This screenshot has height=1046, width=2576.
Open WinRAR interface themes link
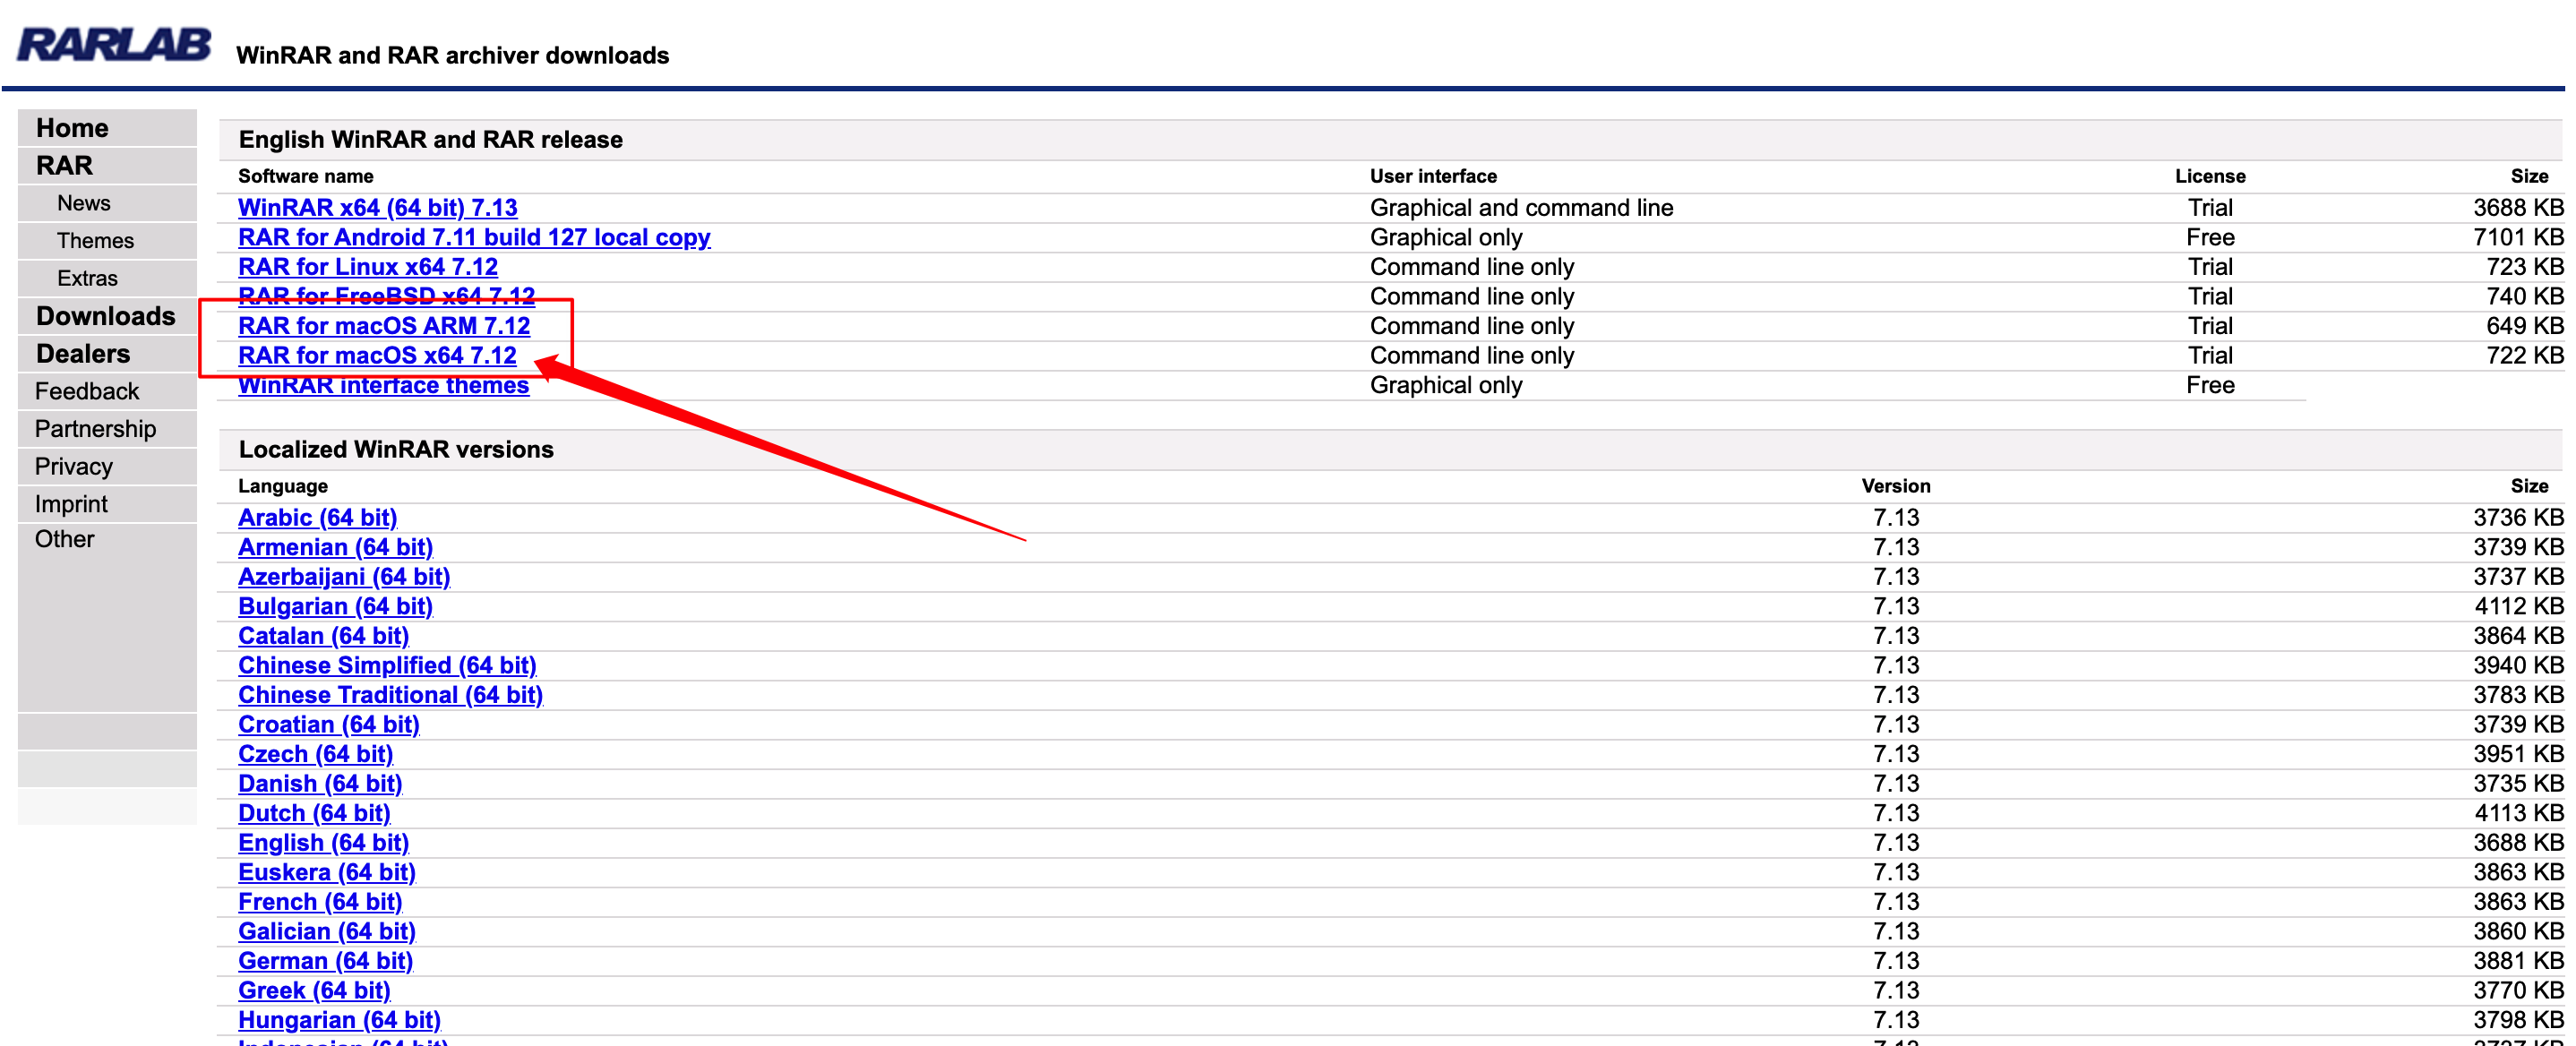click(x=383, y=386)
